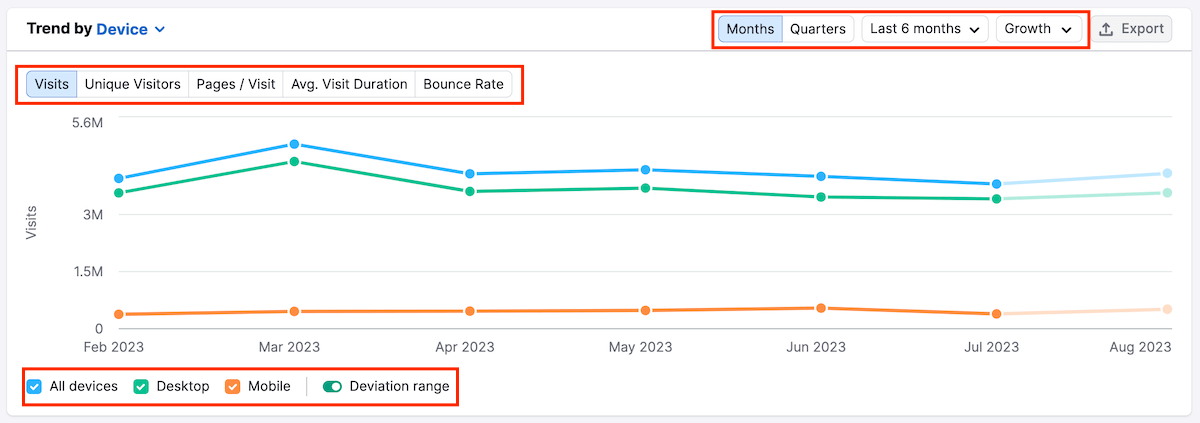Viewport: 1200px width, 423px height.
Task: Uncheck the All devices checkbox
Action: coord(34,386)
